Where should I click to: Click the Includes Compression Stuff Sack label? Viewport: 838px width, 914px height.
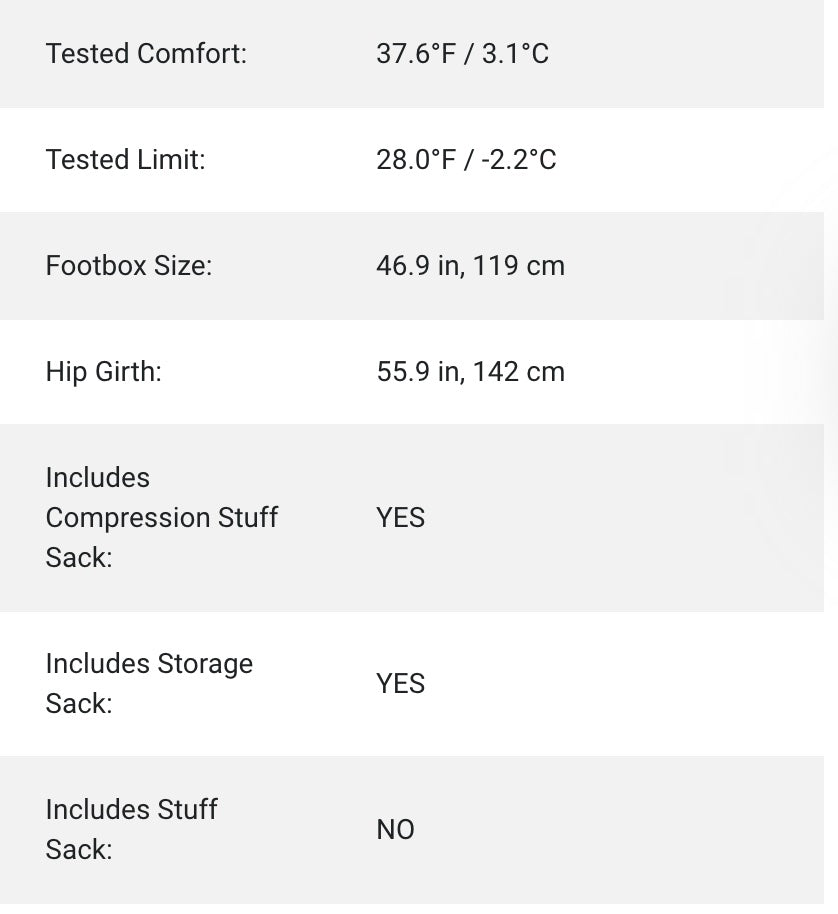pyautogui.click(x=161, y=518)
